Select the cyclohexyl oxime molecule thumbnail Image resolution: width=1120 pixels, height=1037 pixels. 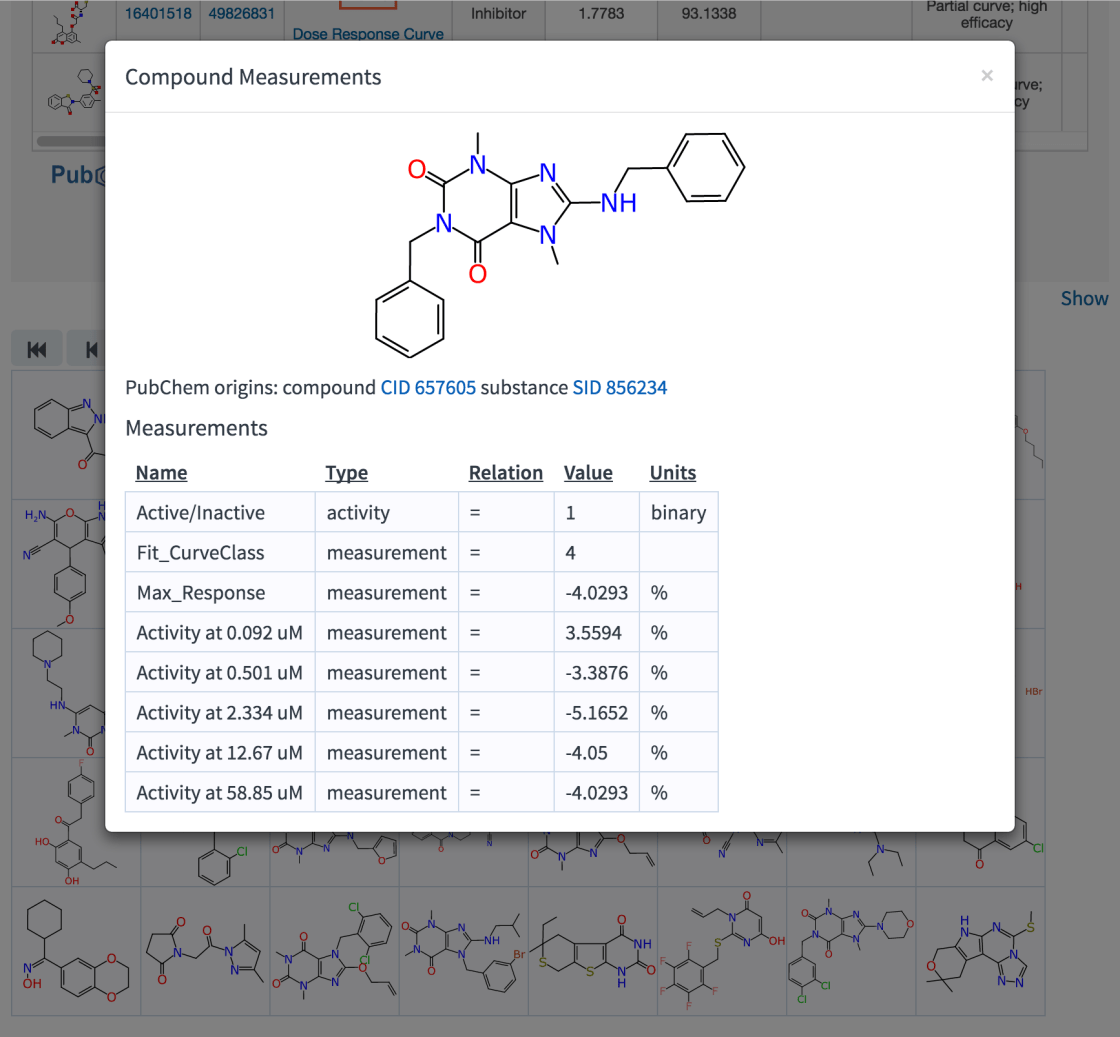[x=76, y=950]
